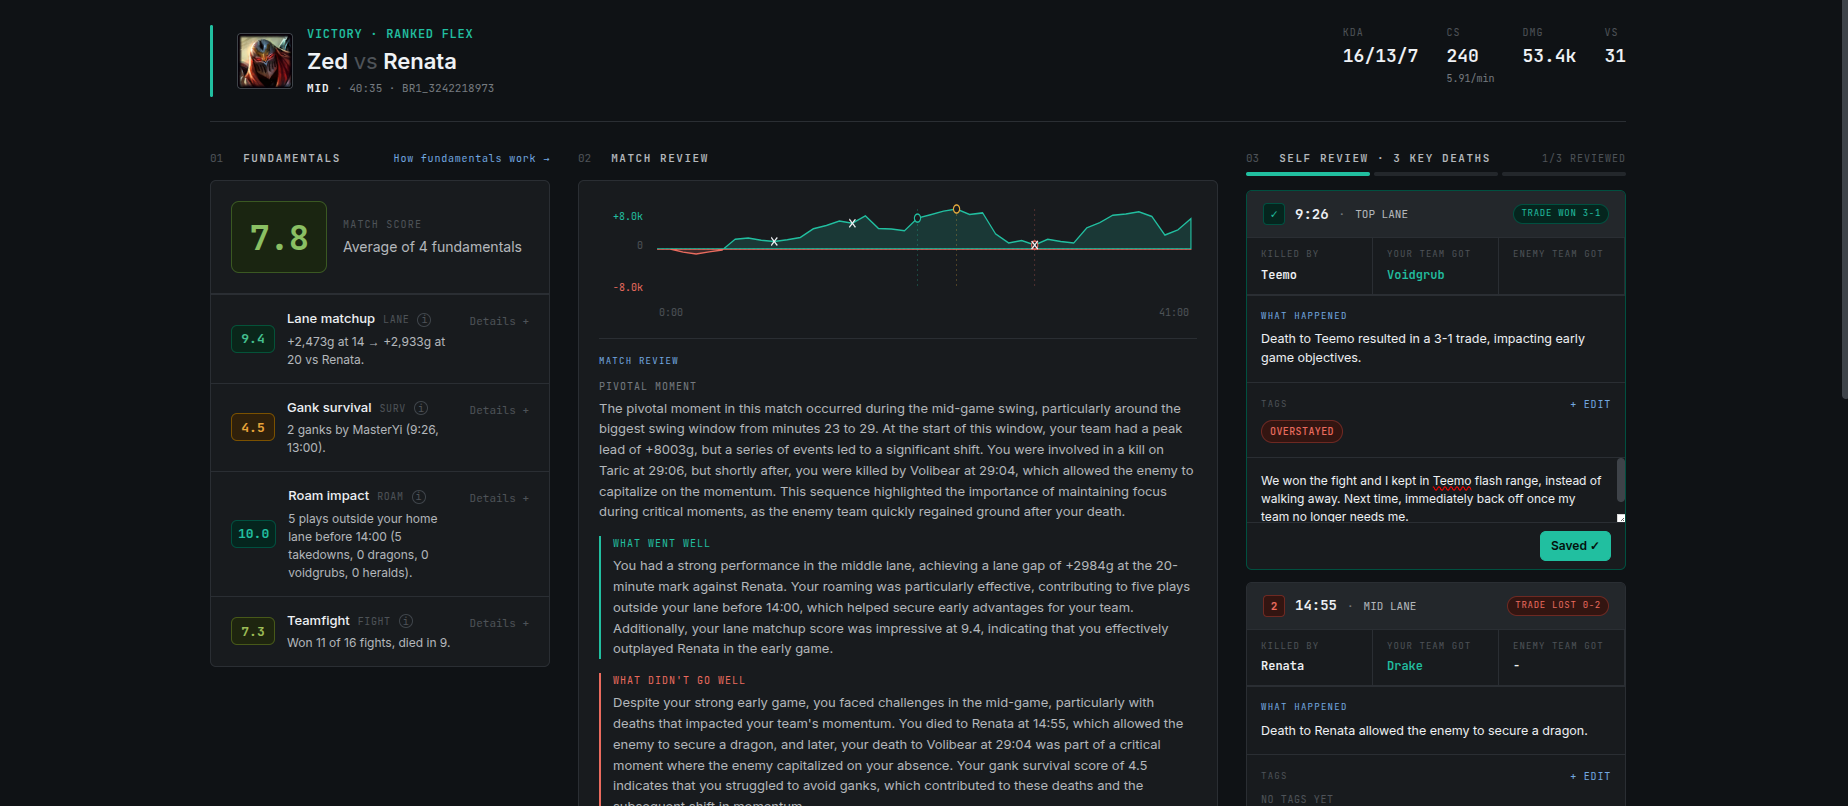Select first X death marker on gold graph
This screenshot has width=1848, height=806.
[x=774, y=242]
